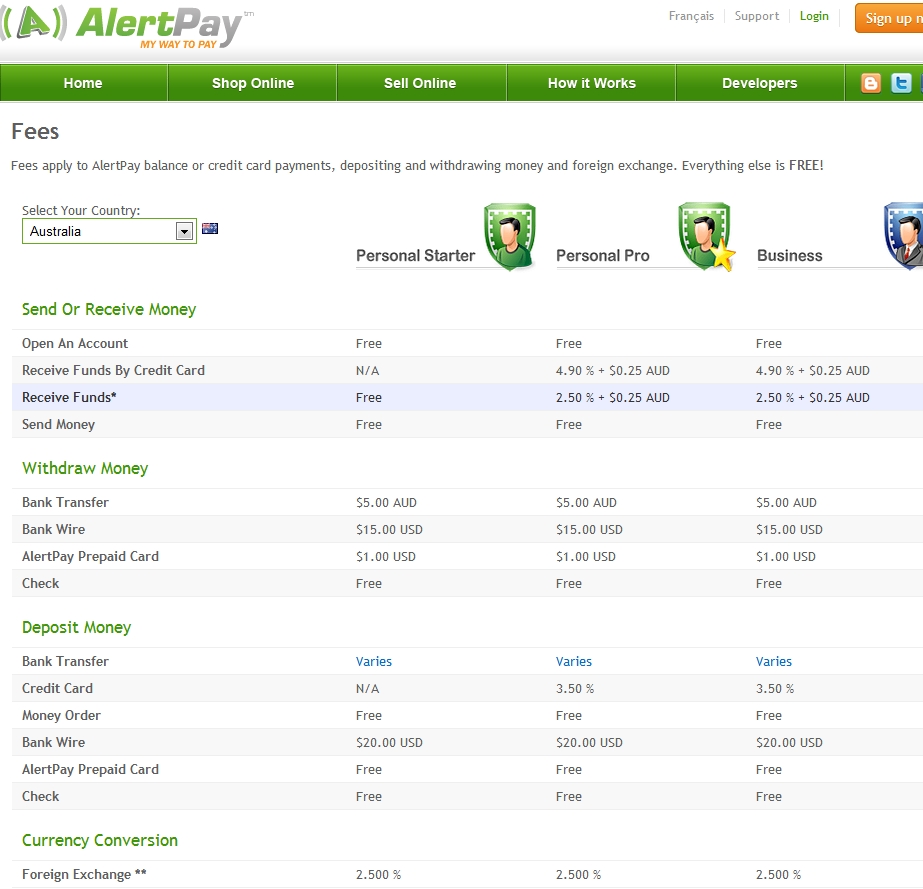923x889 pixels.
Task: Click Business 2.50 % + $0.25 AUD fee
Action: pyautogui.click(x=813, y=397)
